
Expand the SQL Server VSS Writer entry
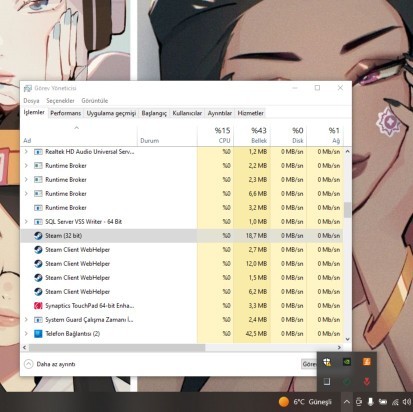click(x=26, y=222)
